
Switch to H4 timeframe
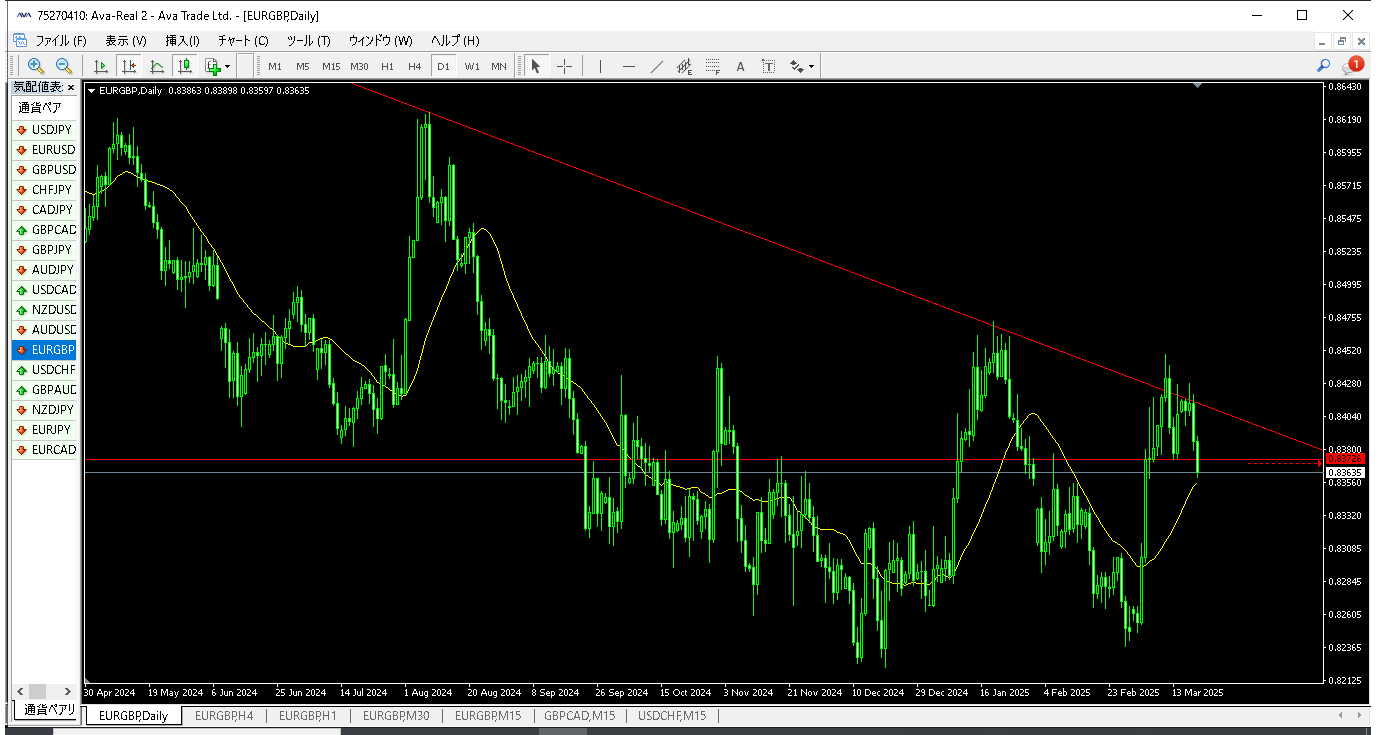415,66
